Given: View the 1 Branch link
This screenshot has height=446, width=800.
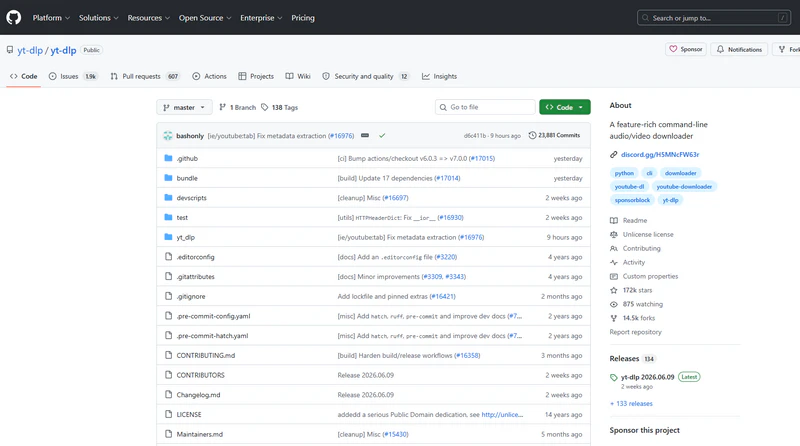Looking at the screenshot, I should [237, 107].
